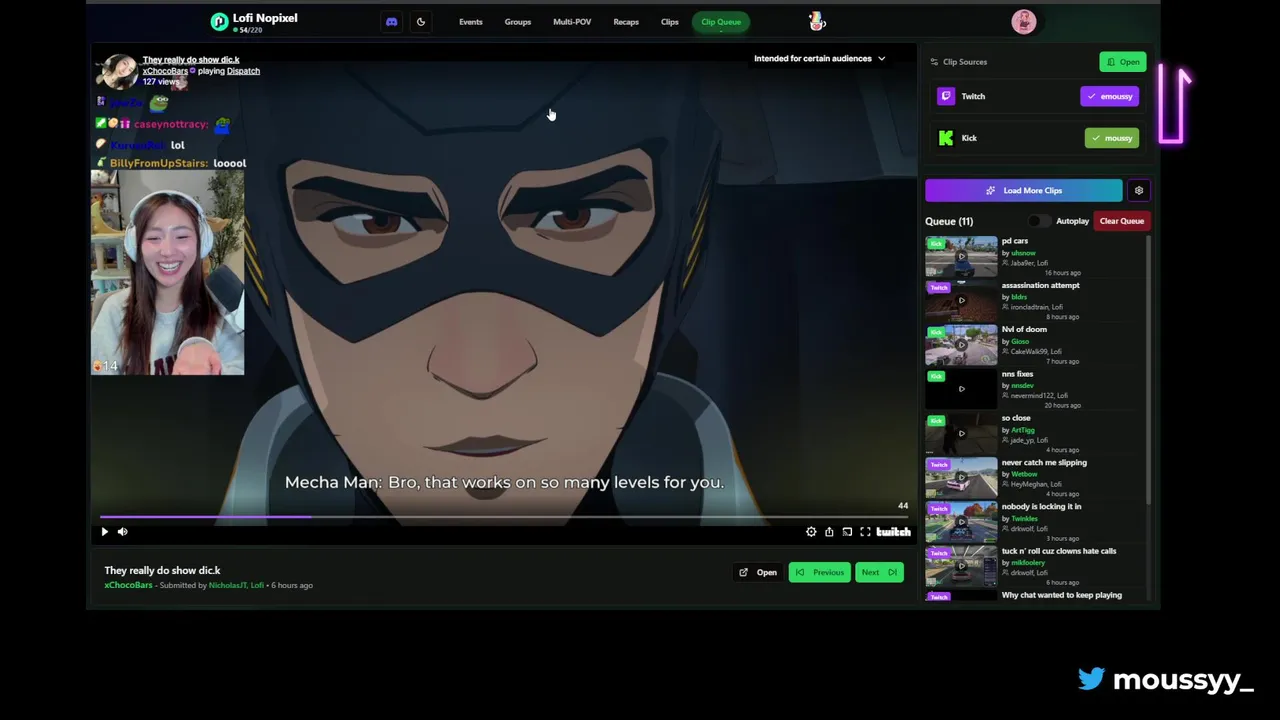Open clip author 'nnsdev' link
Viewport: 1280px width, 720px height.
click(x=1022, y=385)
